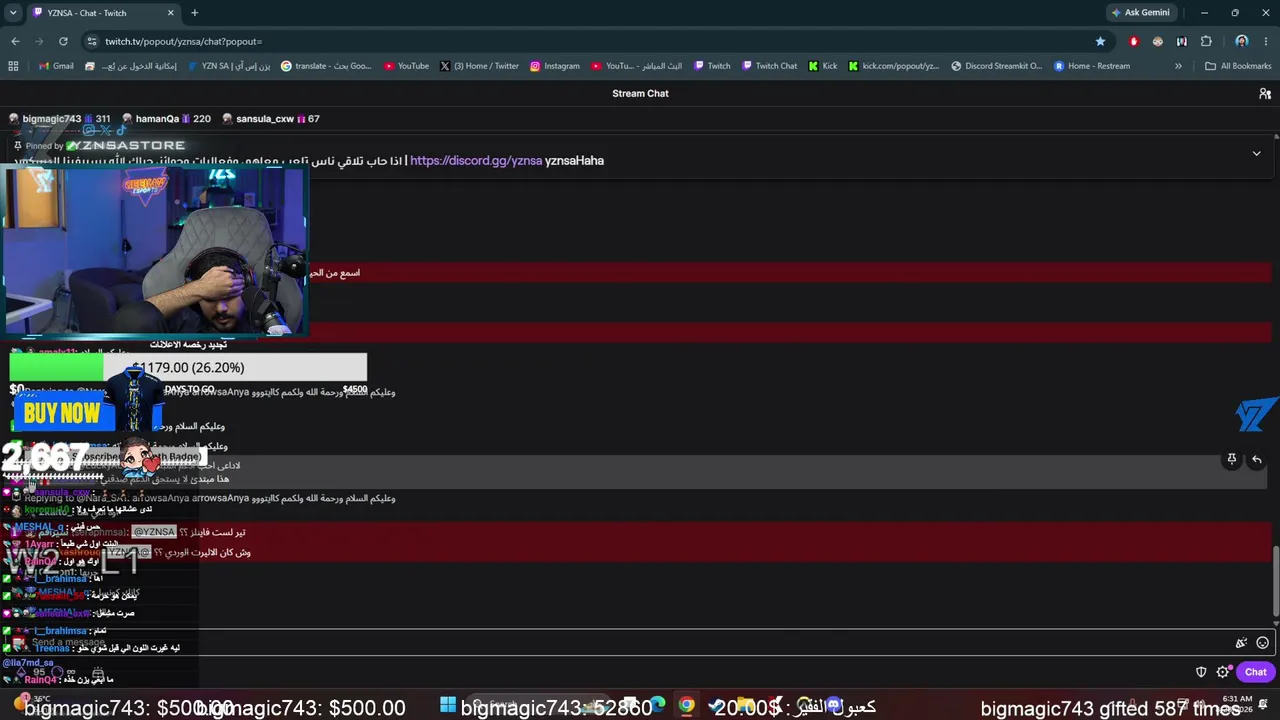Send message with the purple Chat button
The image size is (1280, 720).
[x=1255, y=672]
